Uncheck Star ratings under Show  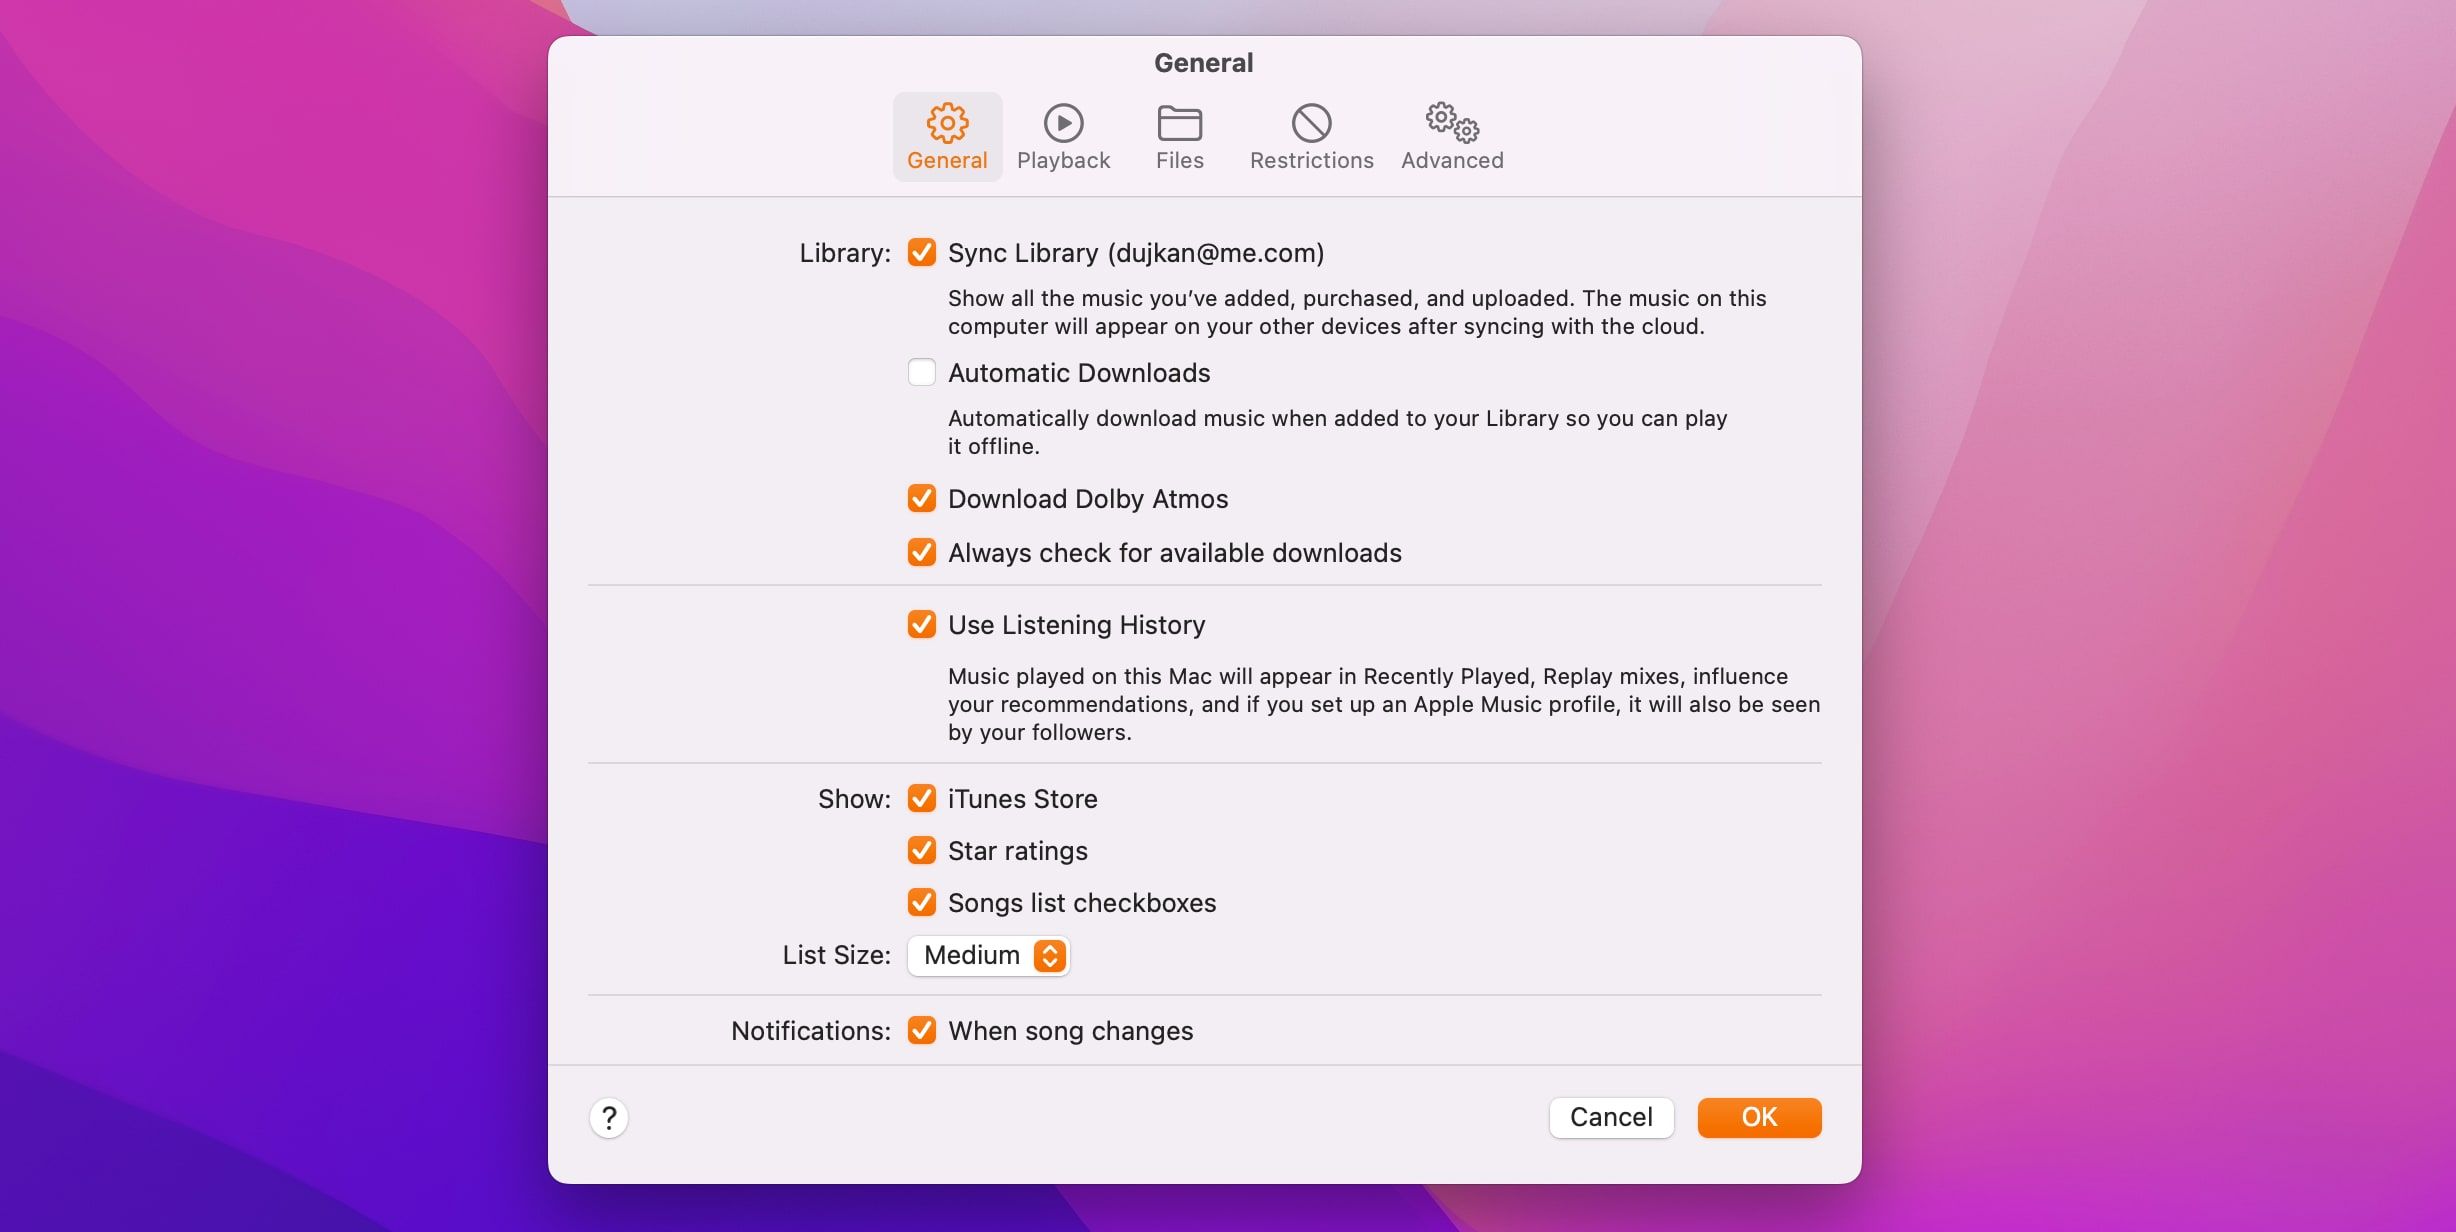(x=921, y=851)
